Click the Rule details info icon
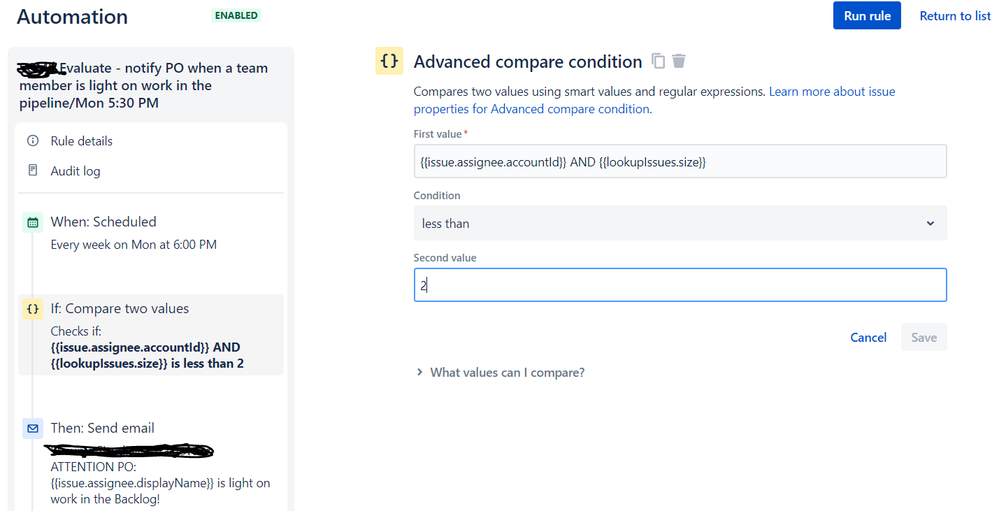 coord(32,141)
